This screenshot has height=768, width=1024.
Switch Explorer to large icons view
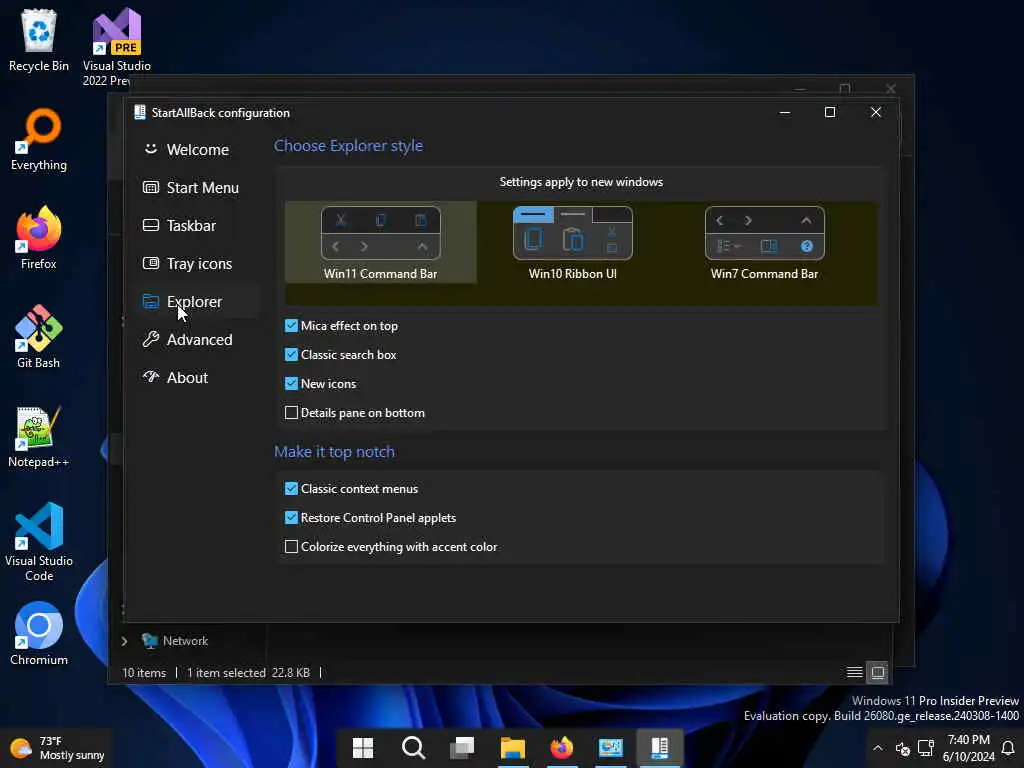(x=878, y=672)
